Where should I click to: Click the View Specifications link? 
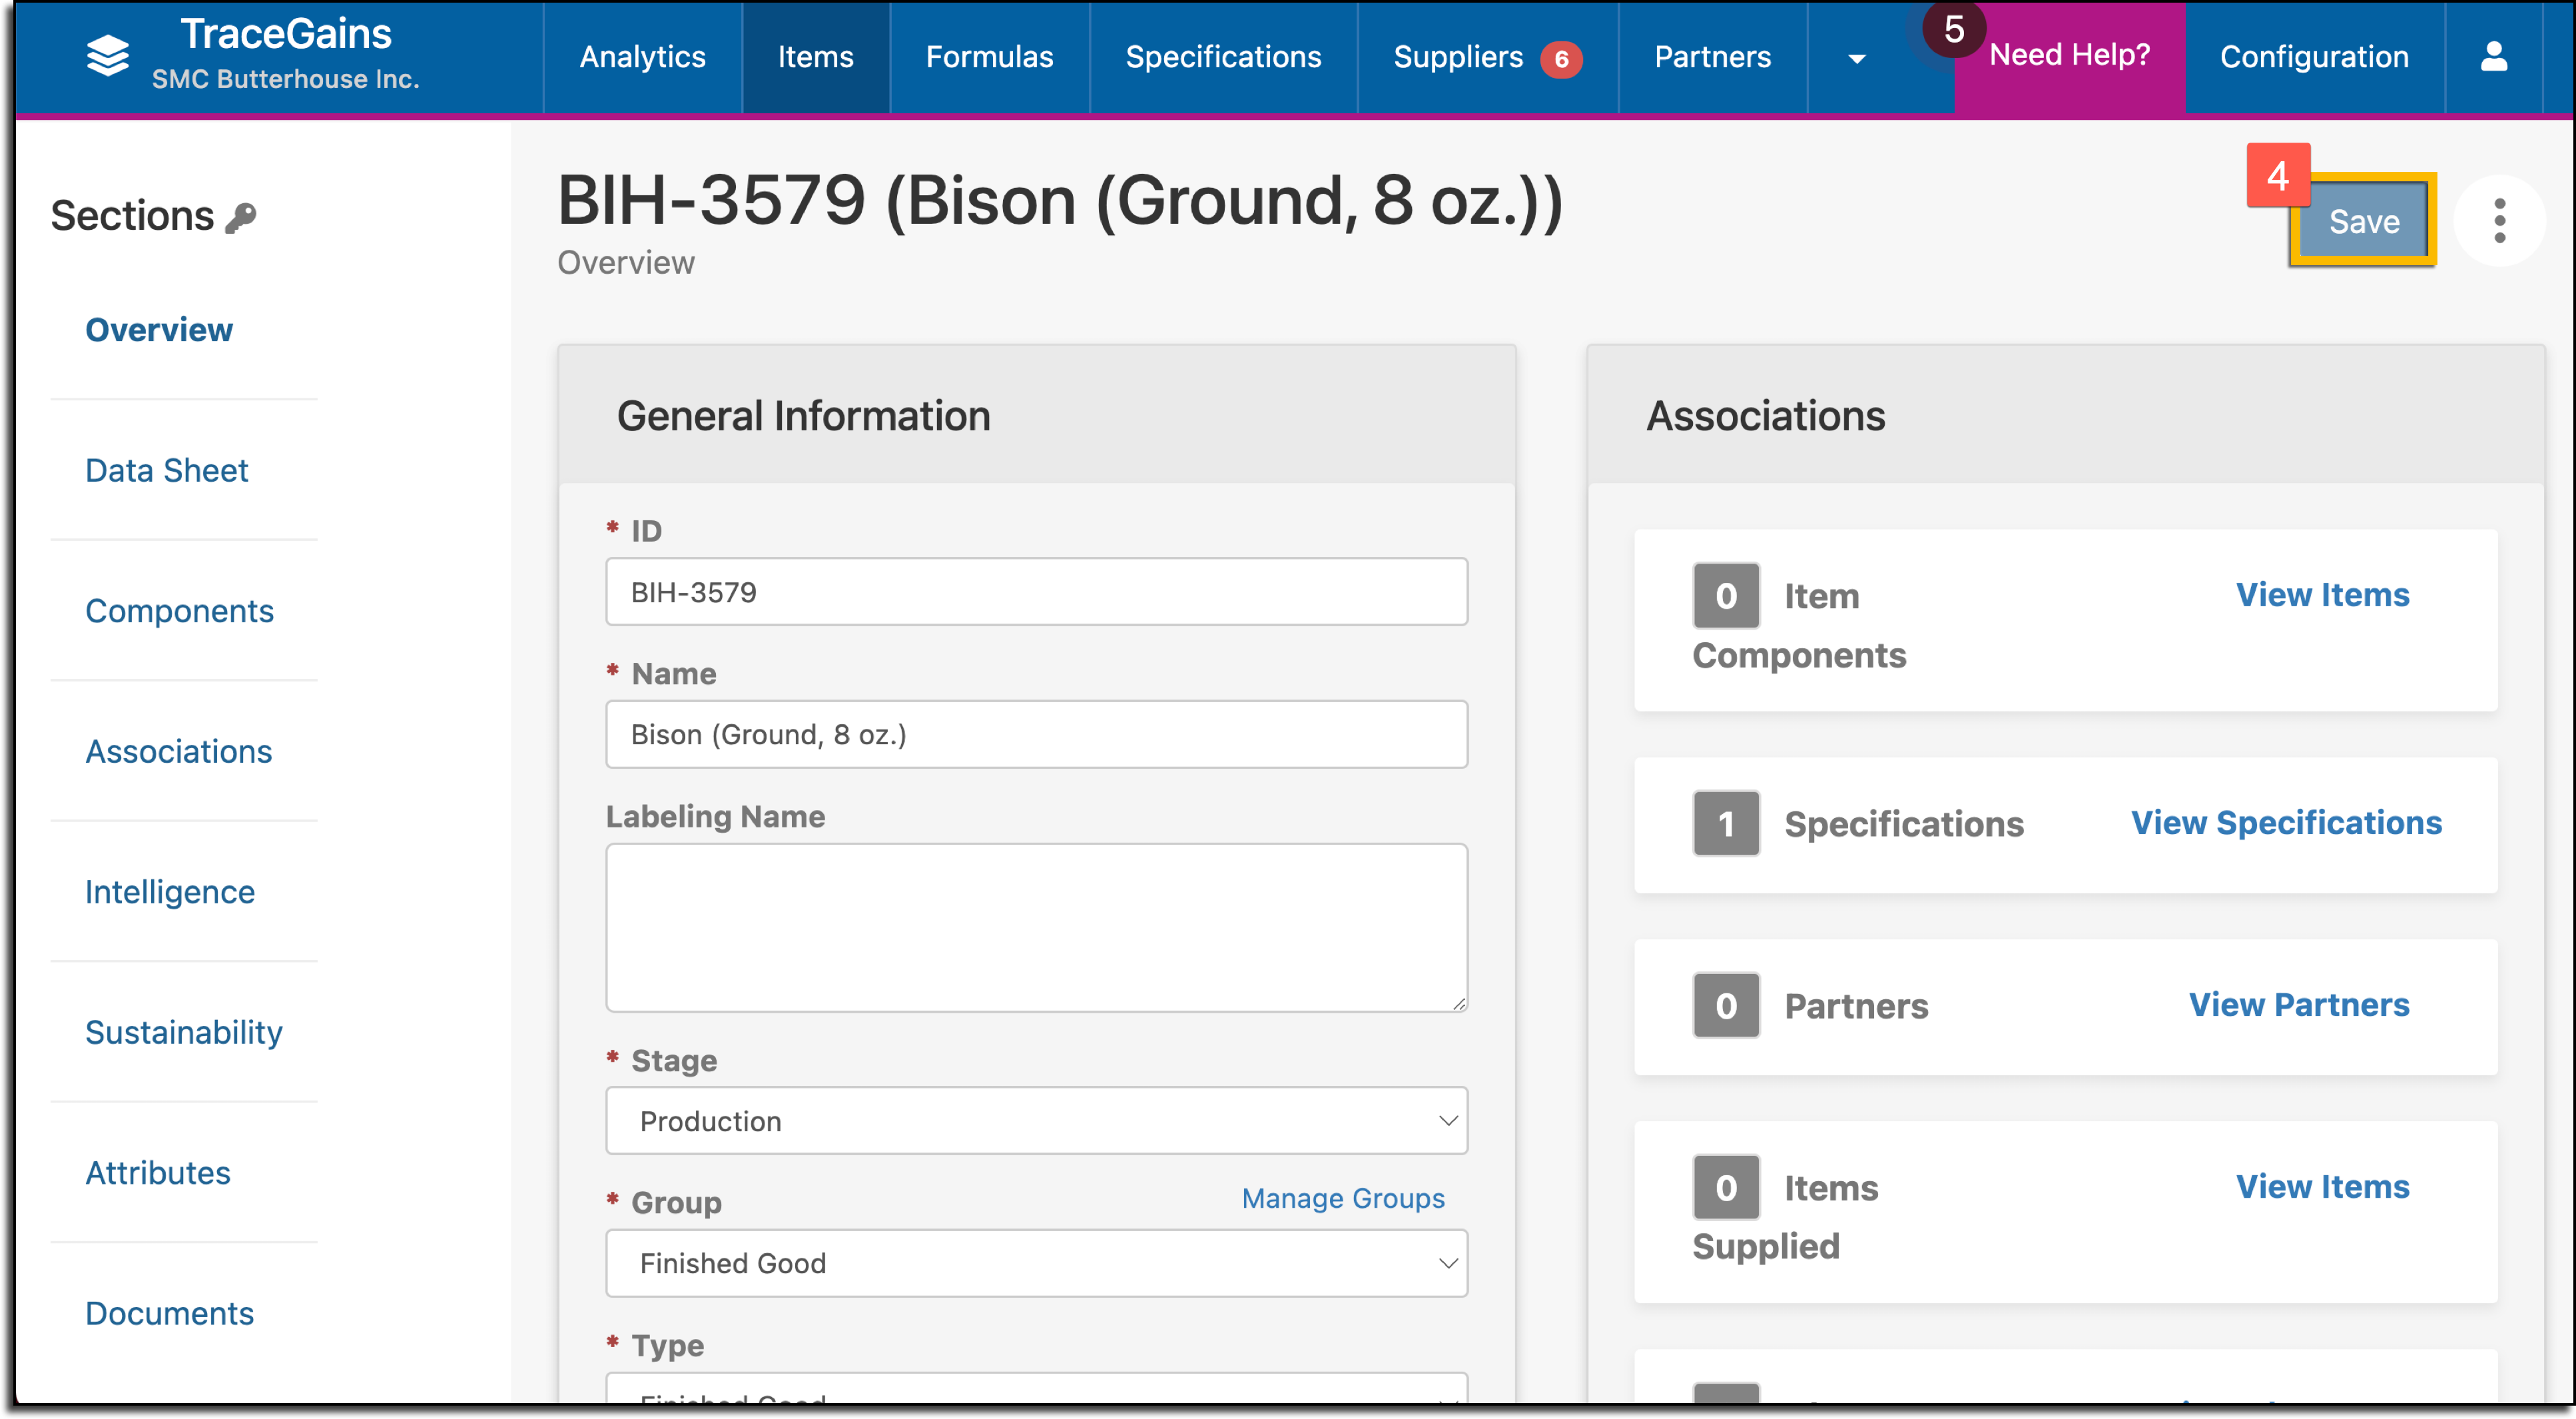2286,822
